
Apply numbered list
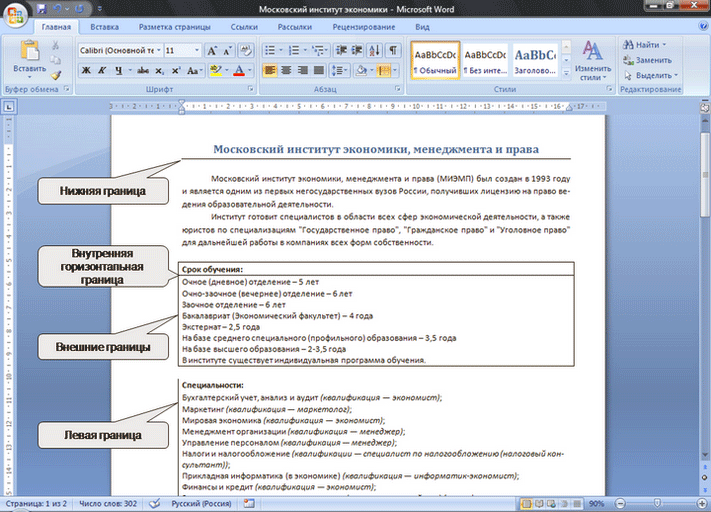click(294, 50)
